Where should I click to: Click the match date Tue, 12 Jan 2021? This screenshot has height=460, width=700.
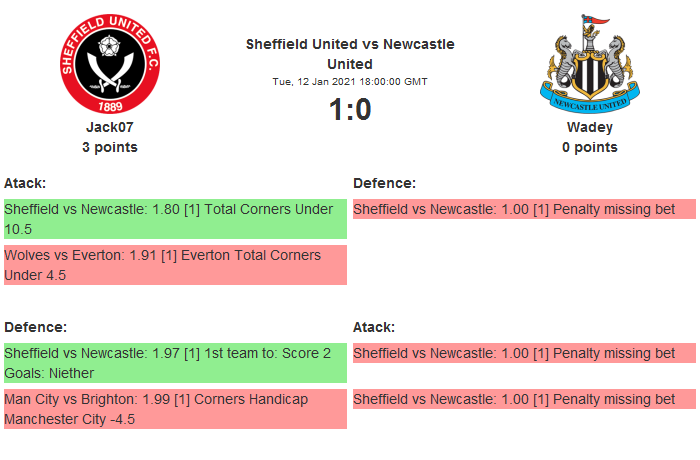pyautogui.click(x=350, y=81)
